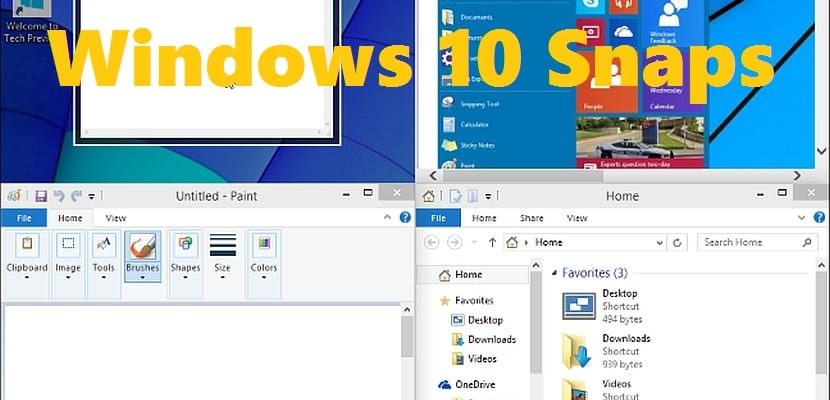This screenshot has height=400, width=830.
Task: Select Favorites in the navigation pane
Action: pos(466,301)
